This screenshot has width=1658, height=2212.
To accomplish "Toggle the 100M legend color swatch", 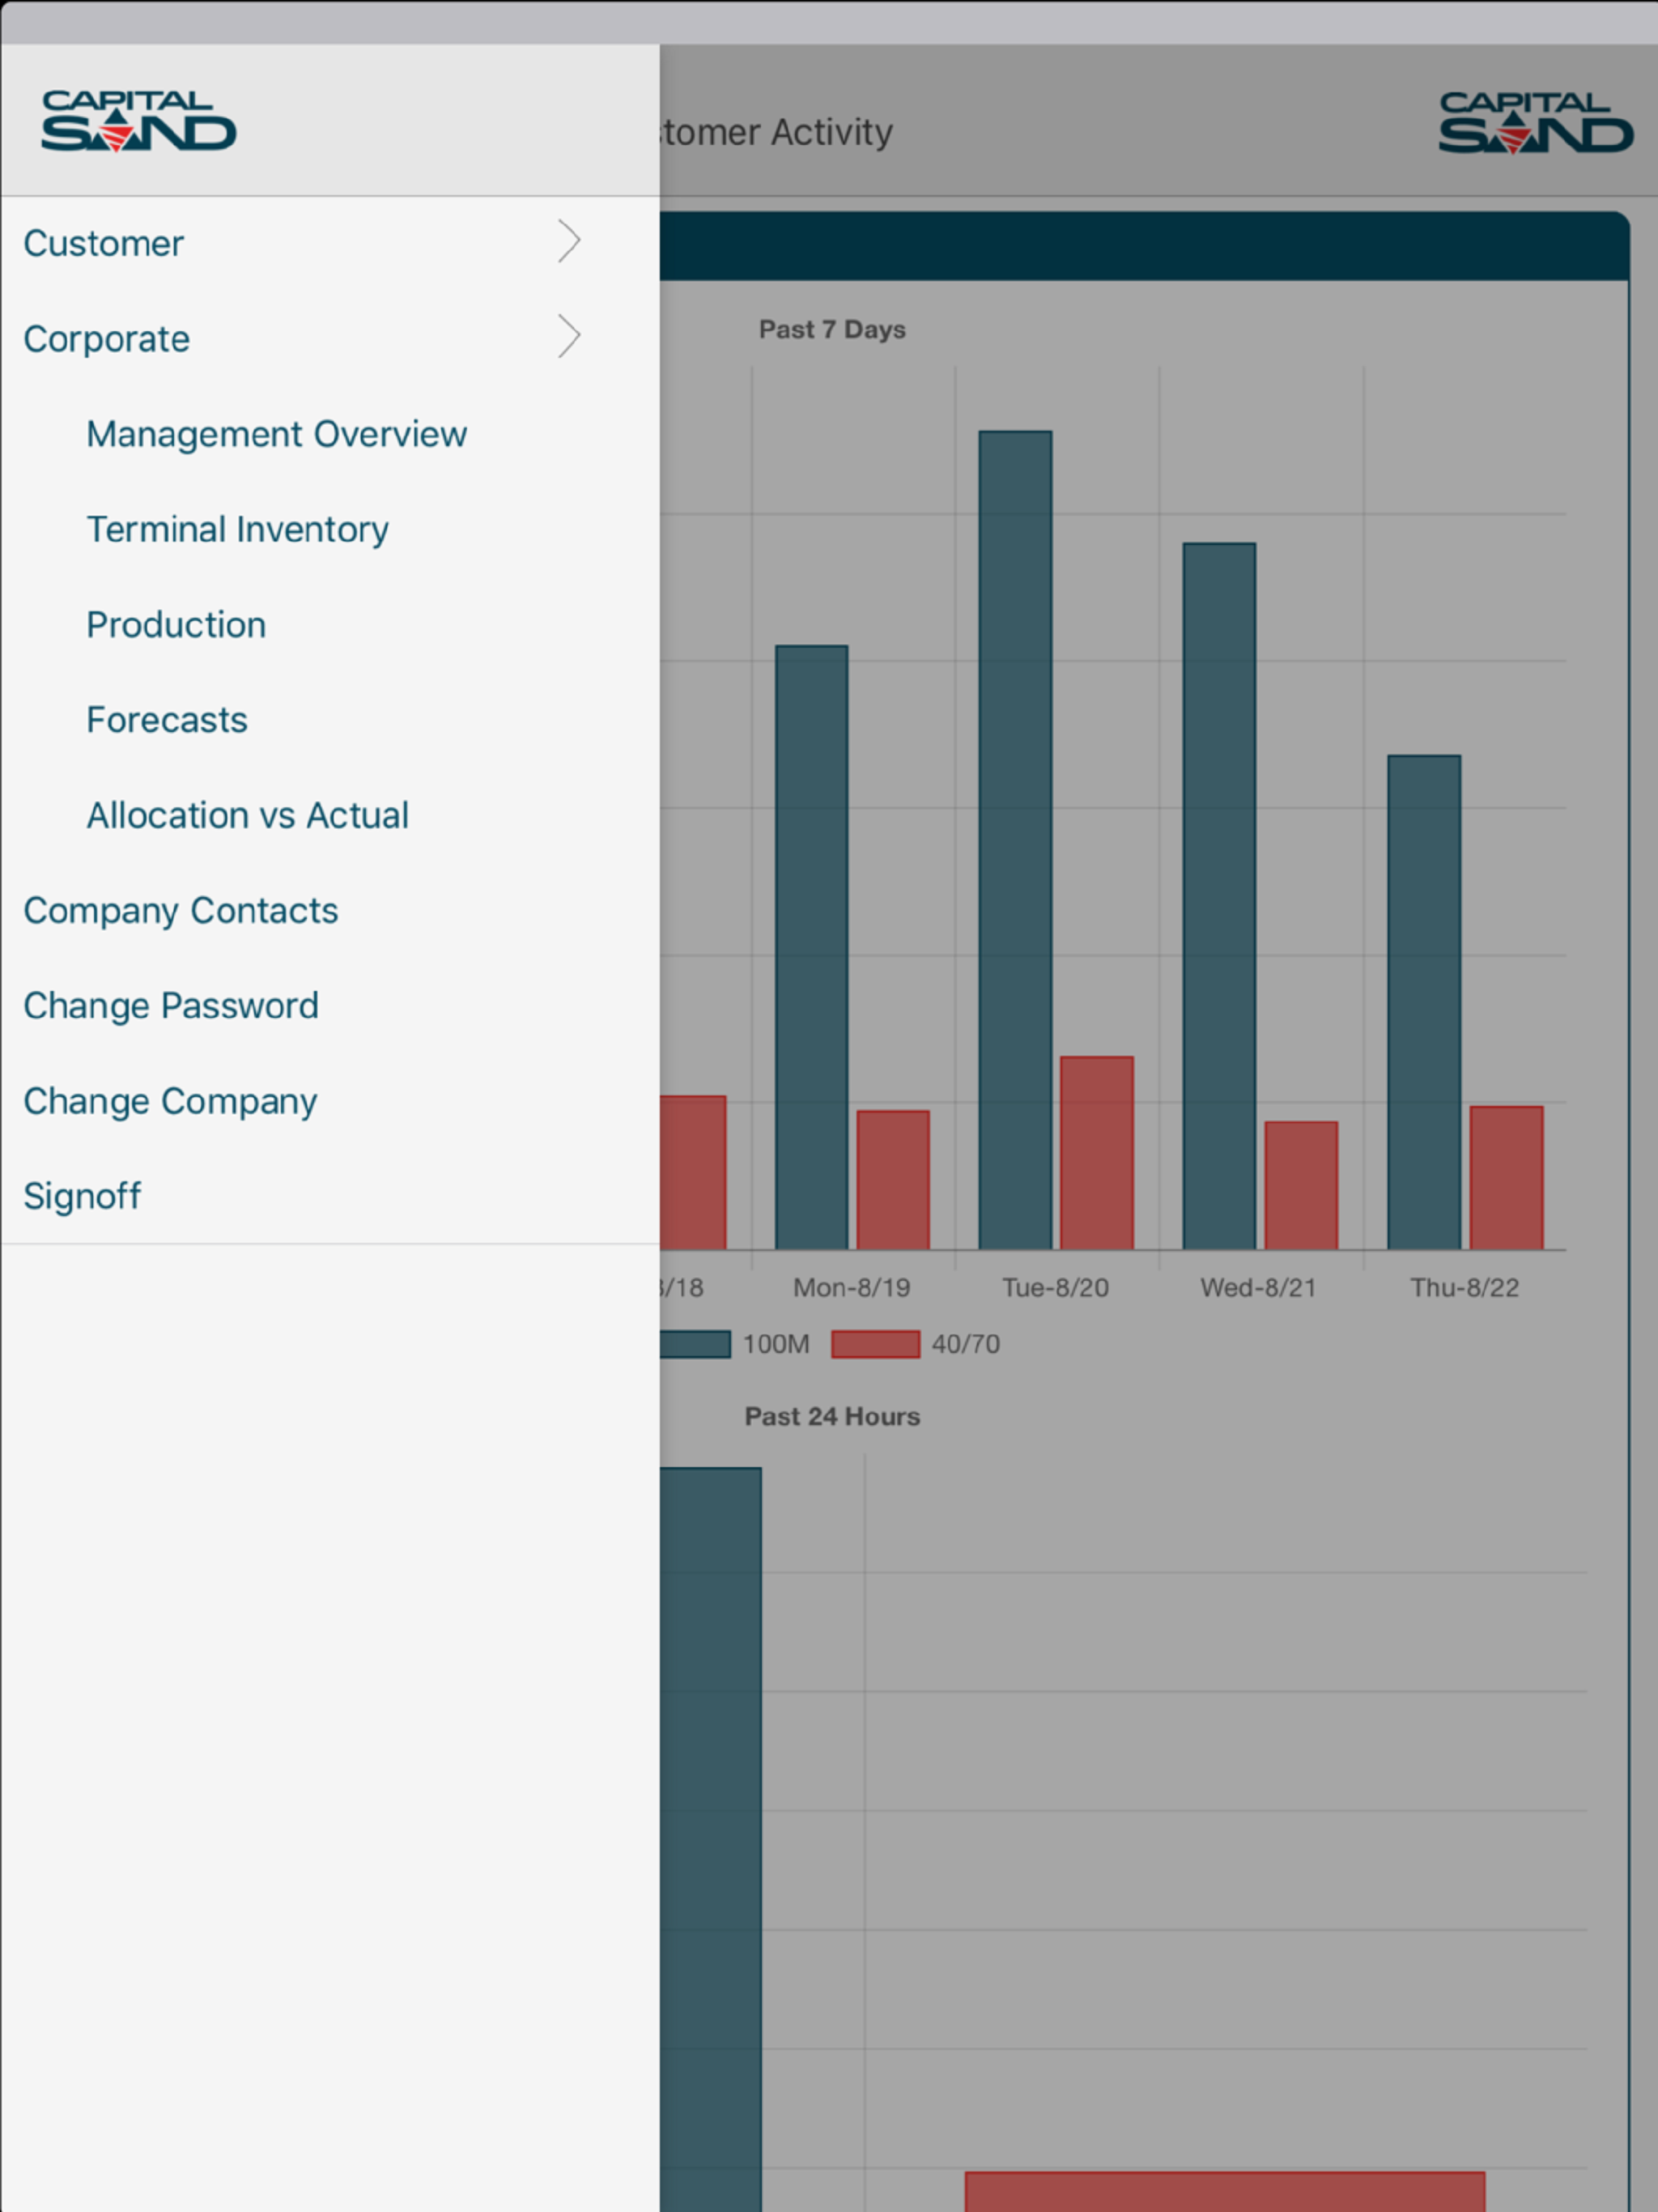I will [695, 1344].
